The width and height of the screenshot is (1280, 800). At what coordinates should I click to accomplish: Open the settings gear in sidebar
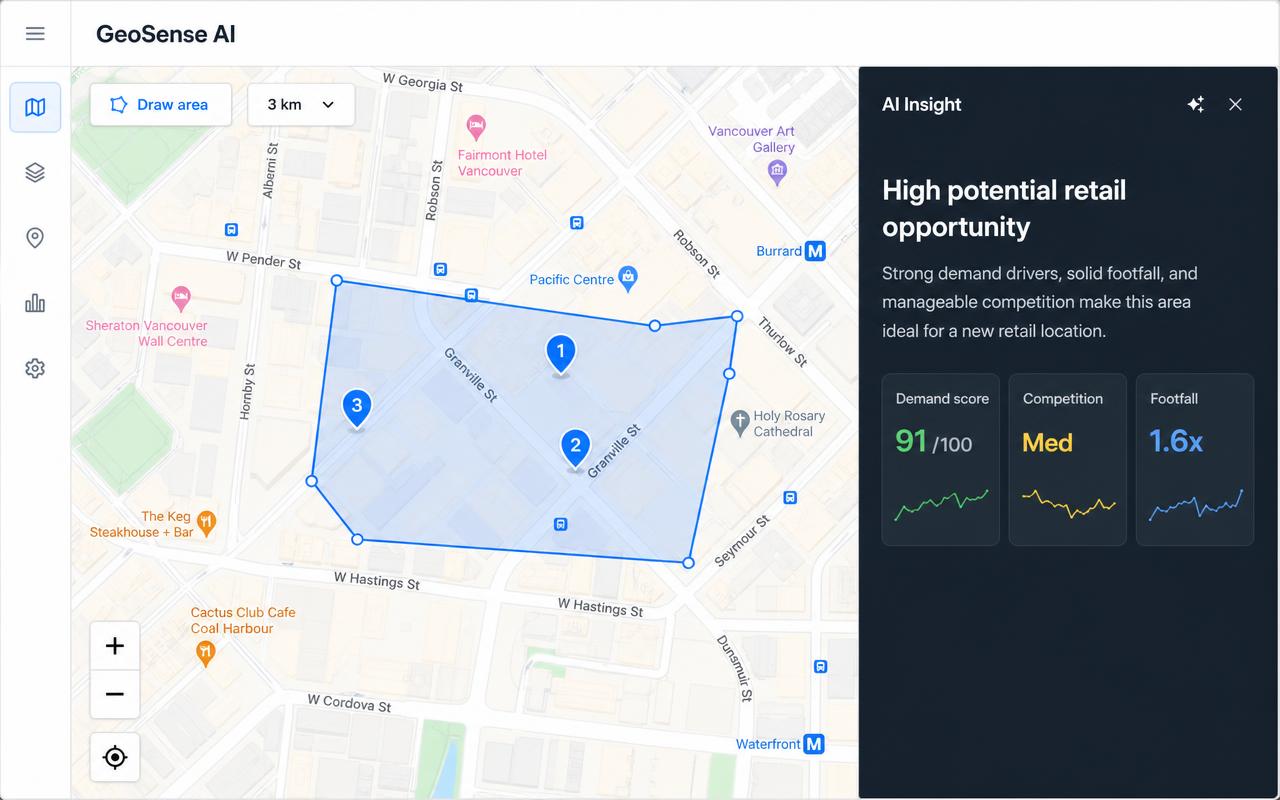tap(35, 368)
